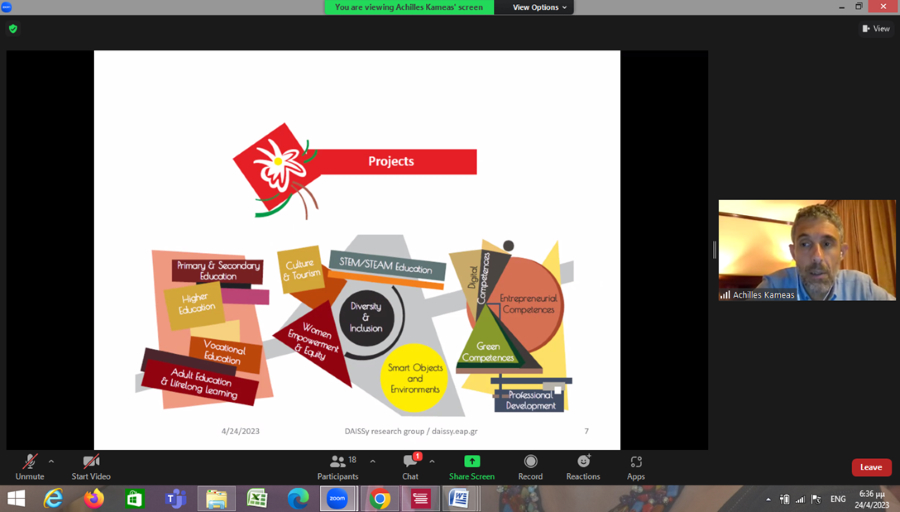Click the green Share Screen icon

coord(471,462)
